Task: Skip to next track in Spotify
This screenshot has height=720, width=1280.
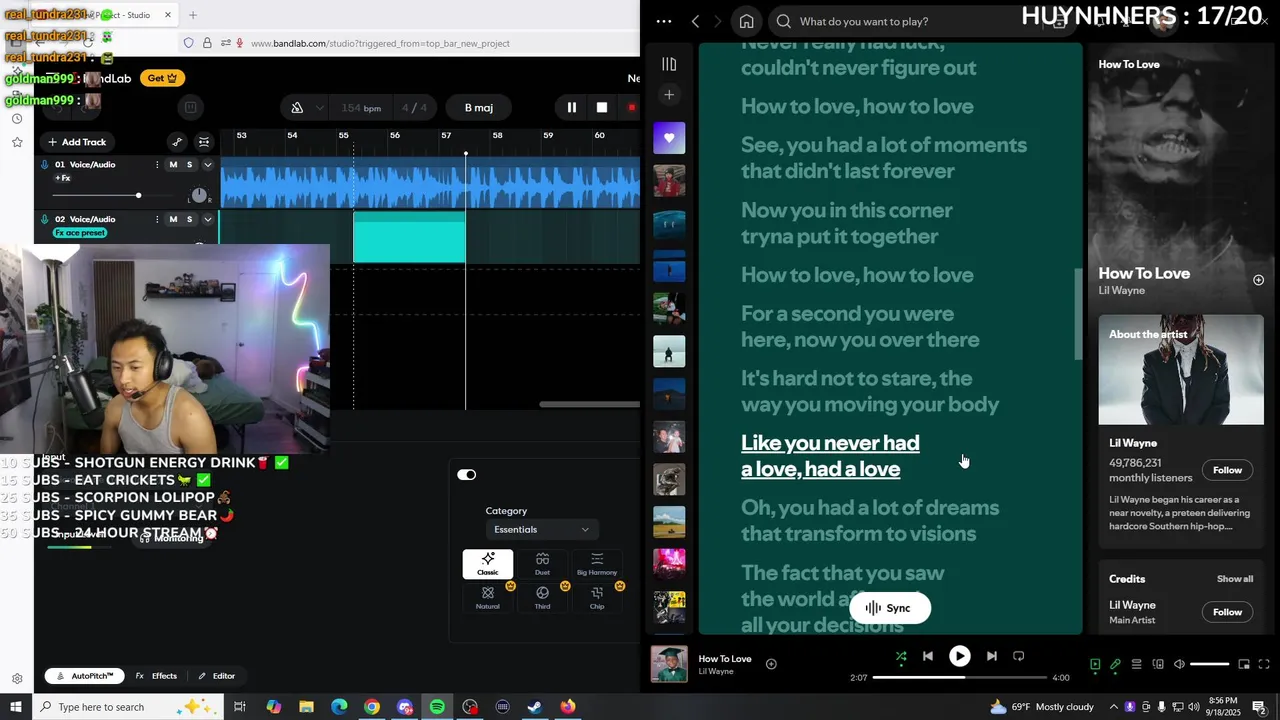Action: (991, 656)
